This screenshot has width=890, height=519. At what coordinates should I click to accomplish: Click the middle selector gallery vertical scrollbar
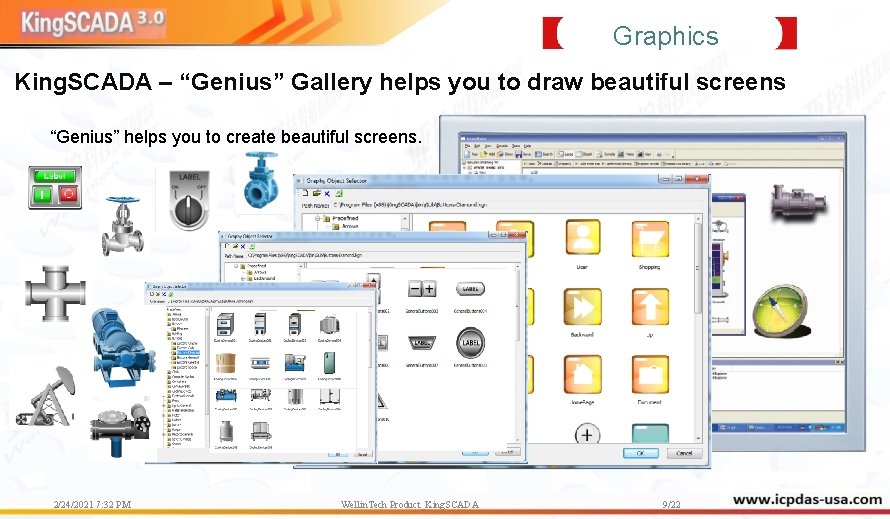pos(517,352)
